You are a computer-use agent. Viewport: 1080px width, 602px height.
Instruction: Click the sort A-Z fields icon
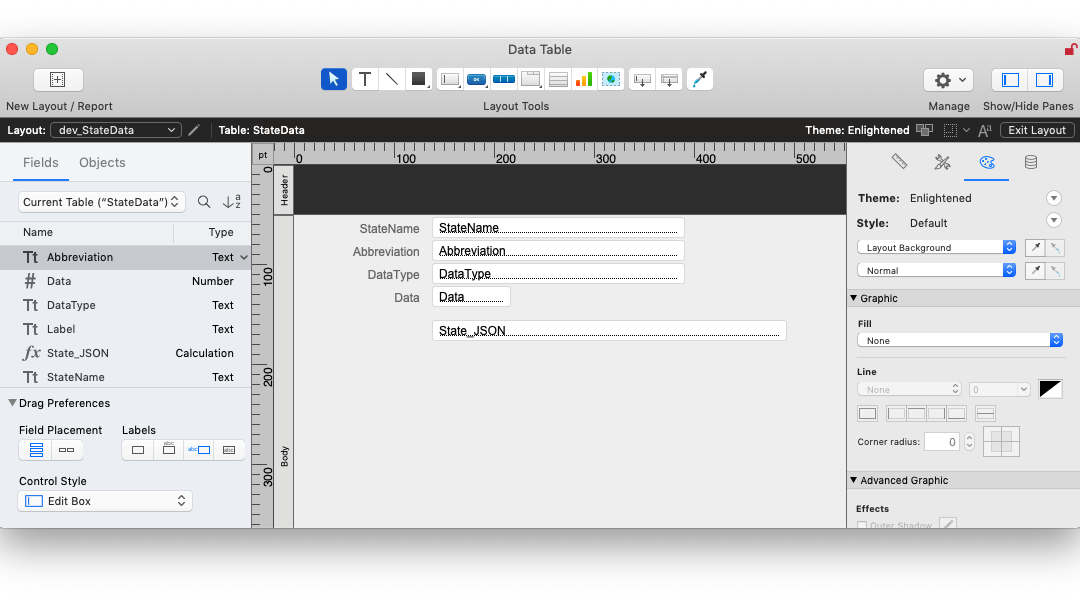pos(232,202)
